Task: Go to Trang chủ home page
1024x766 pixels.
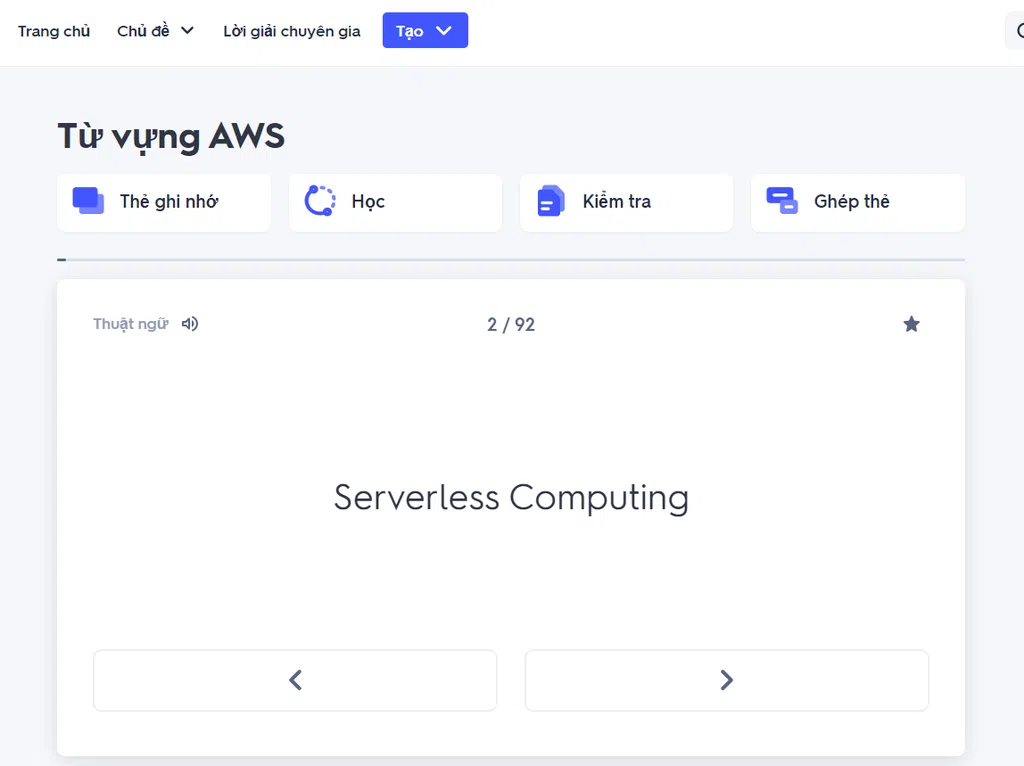Action: [x=54, y=31]
